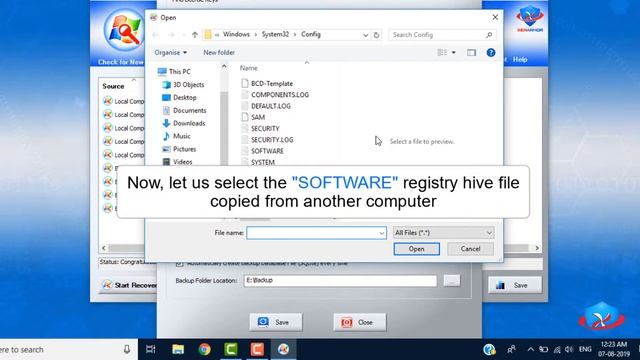Toggle the preview pane icon
640x360 pixels.
471,53
